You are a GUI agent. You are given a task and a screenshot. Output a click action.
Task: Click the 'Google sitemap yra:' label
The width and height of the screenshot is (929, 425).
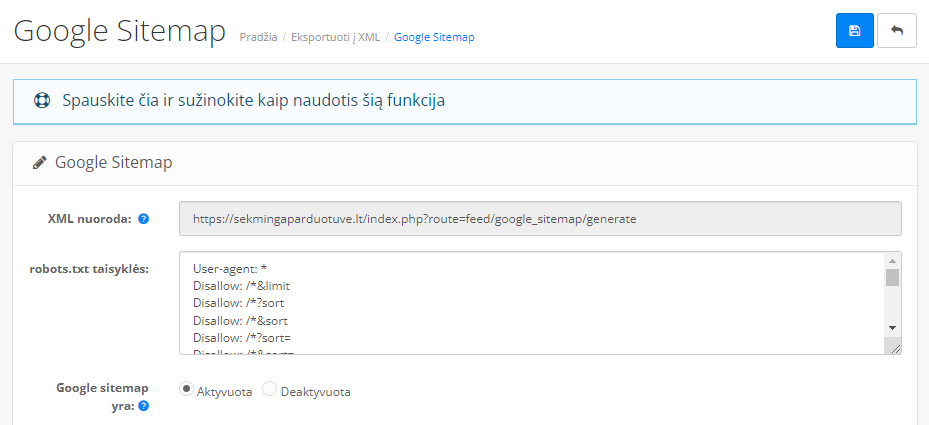coord(102,397)
